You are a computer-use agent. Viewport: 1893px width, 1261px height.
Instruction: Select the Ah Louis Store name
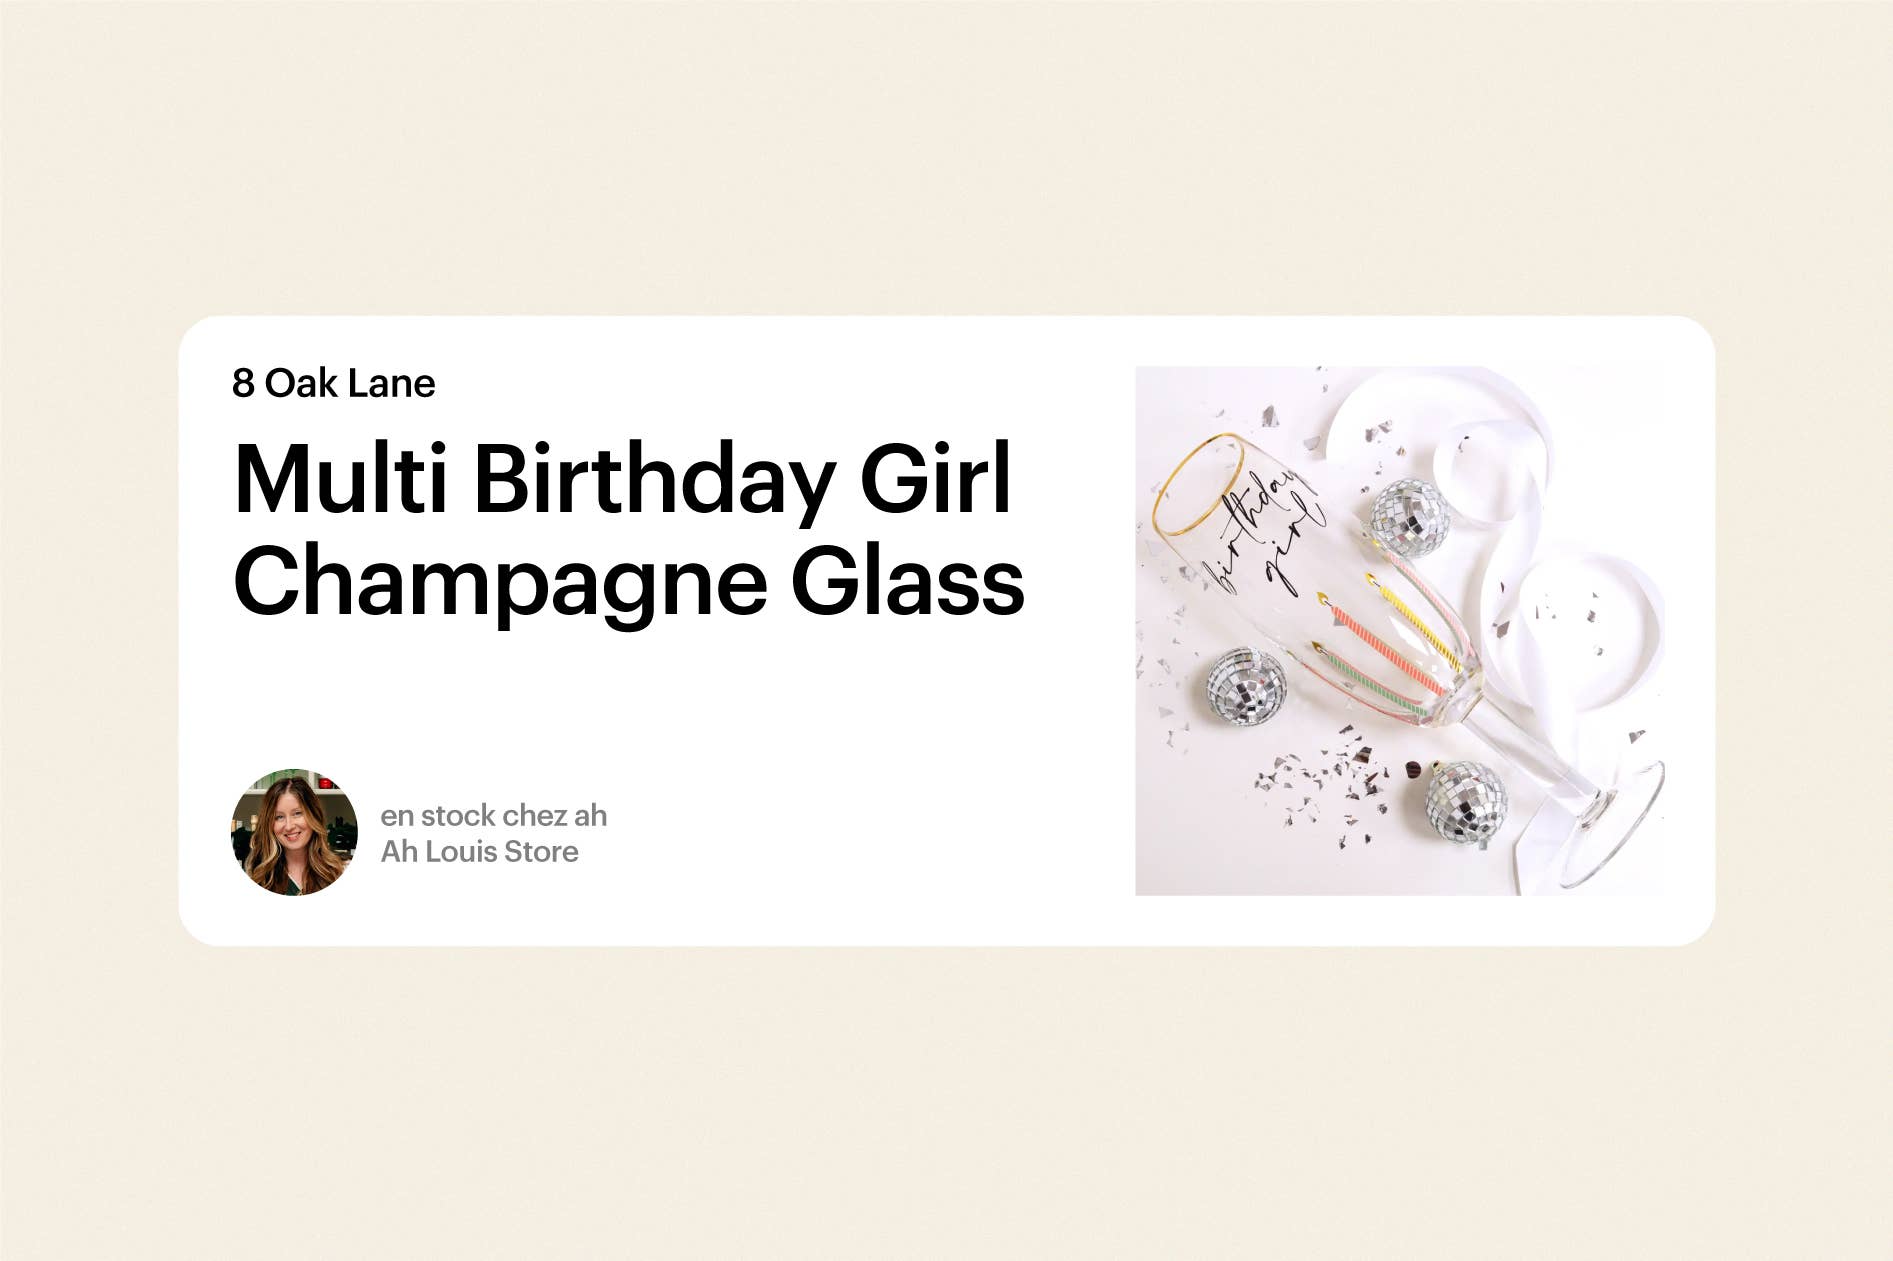480,852
